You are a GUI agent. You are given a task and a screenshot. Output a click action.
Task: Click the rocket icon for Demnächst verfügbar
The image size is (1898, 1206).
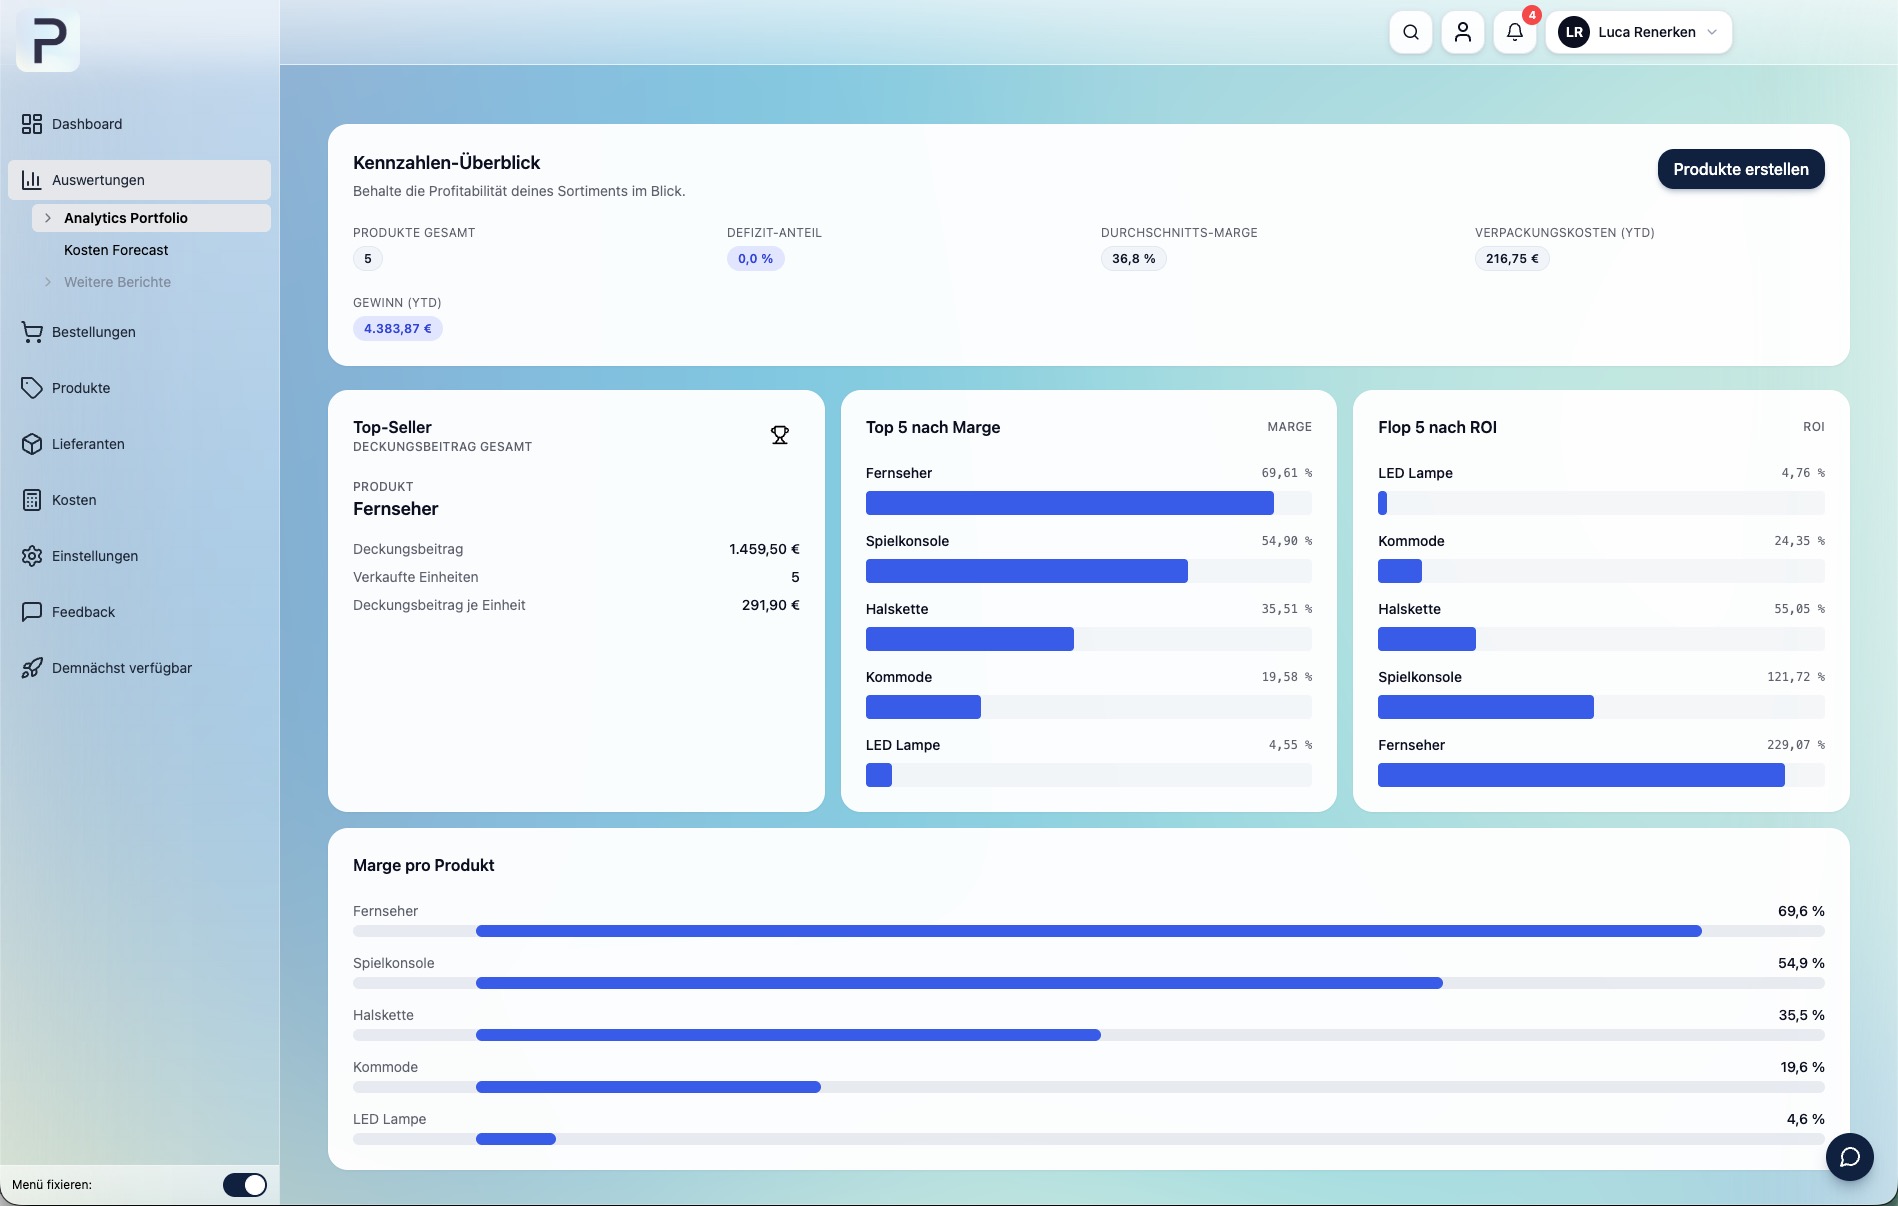pos(32,668)
